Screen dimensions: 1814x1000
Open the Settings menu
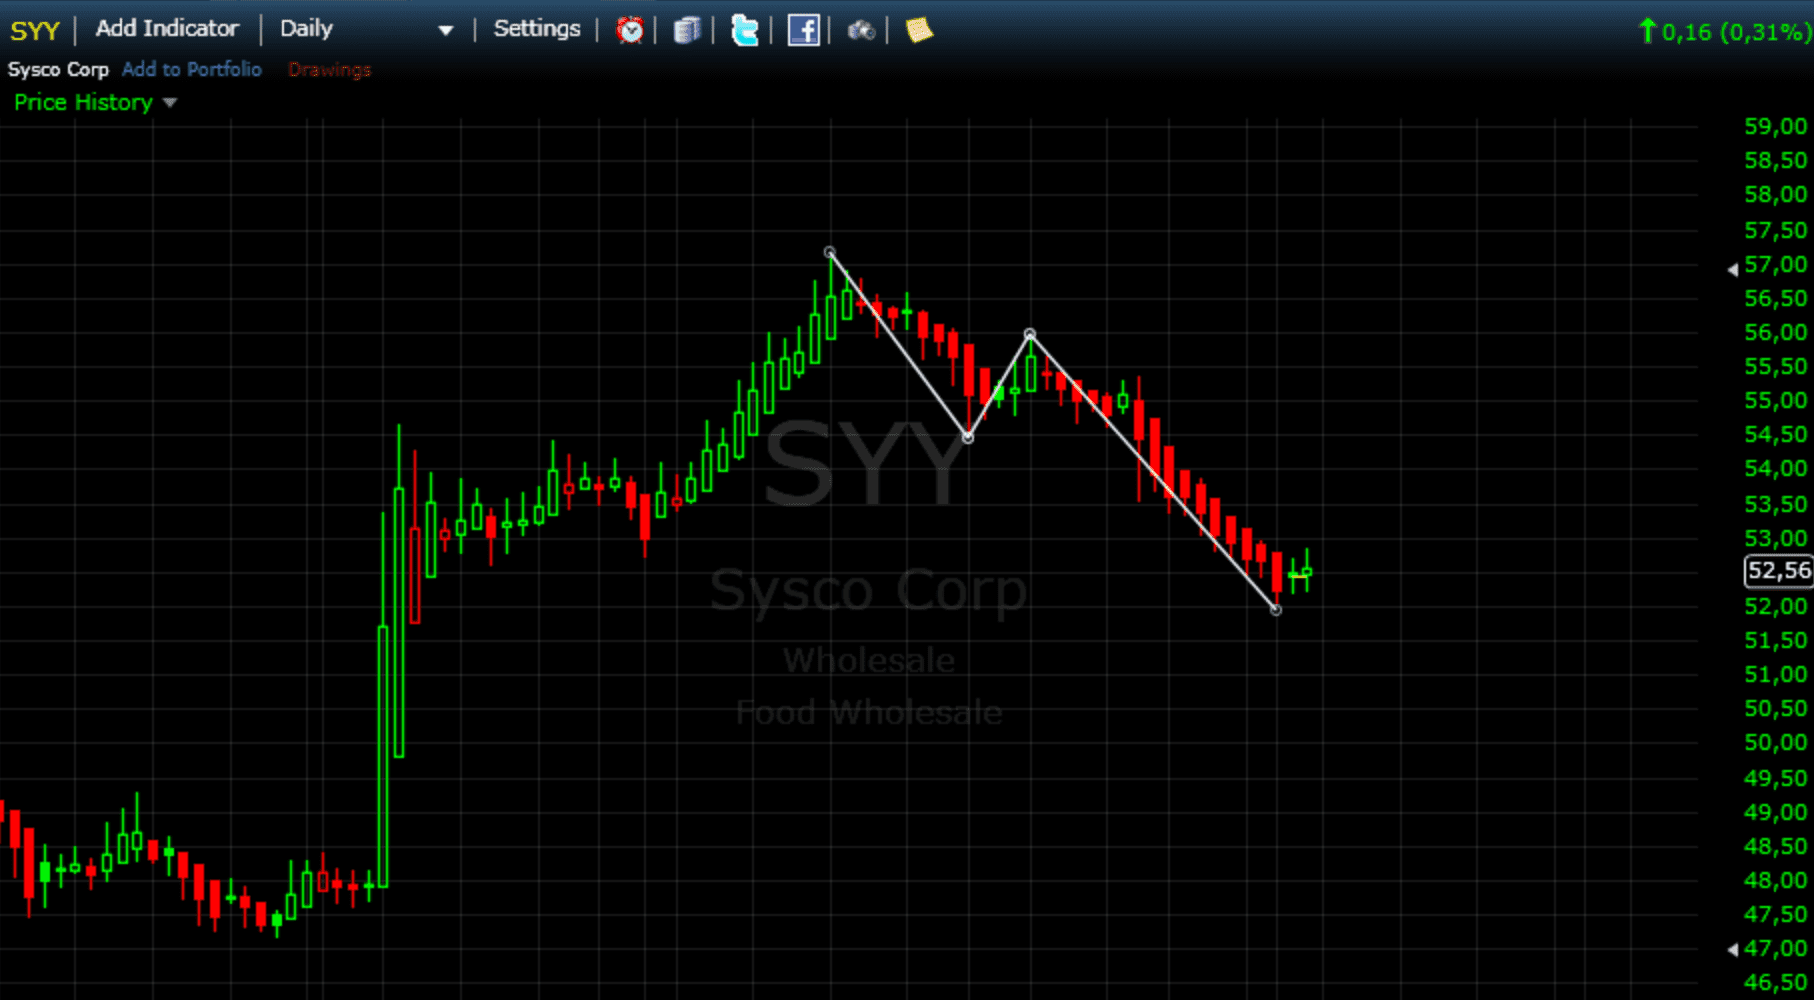(537, 28)
